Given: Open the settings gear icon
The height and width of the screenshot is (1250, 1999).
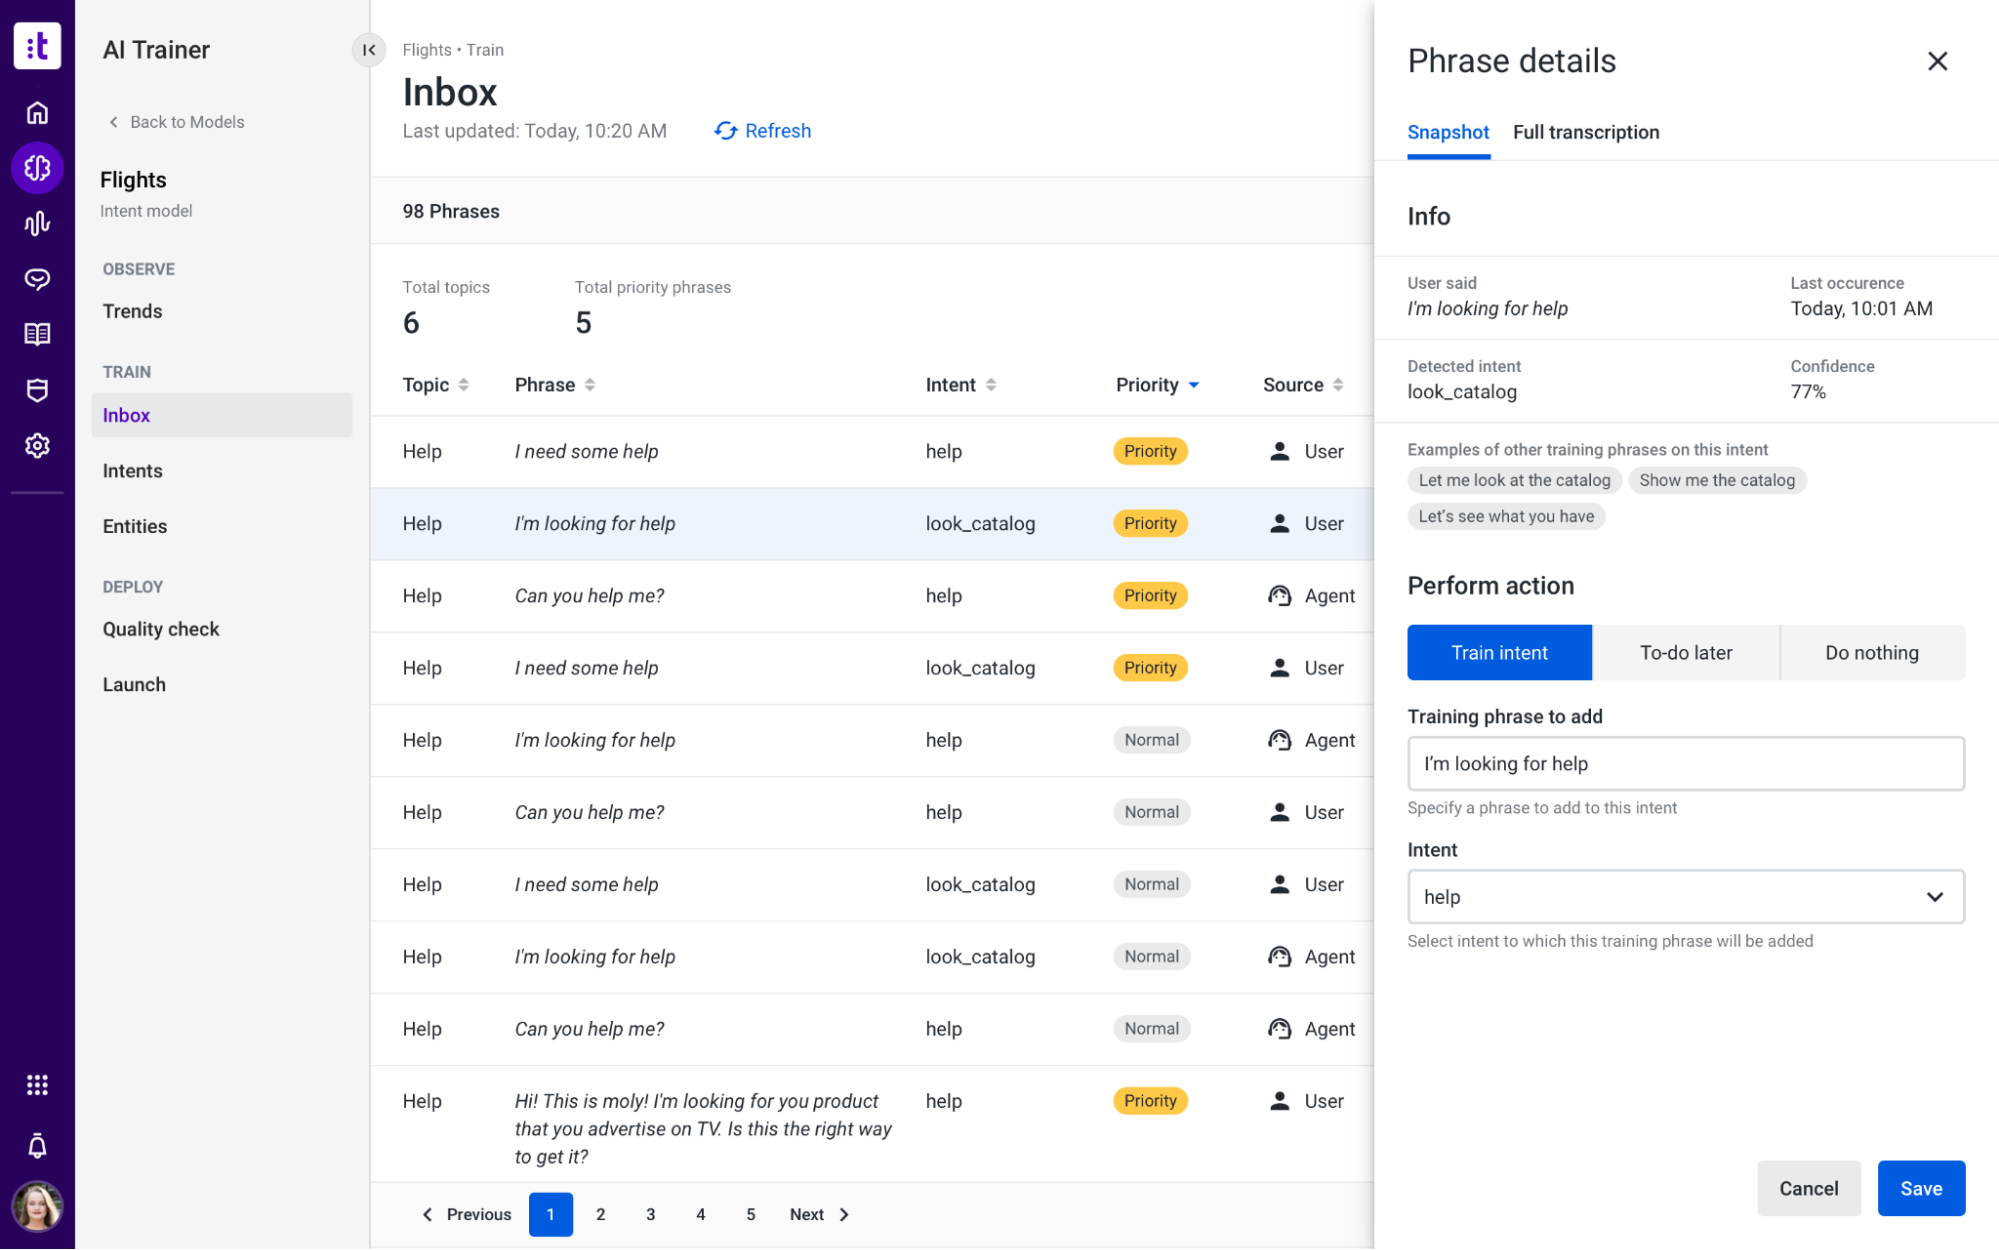Looking at the screenshot, I should tap(37, 445).
